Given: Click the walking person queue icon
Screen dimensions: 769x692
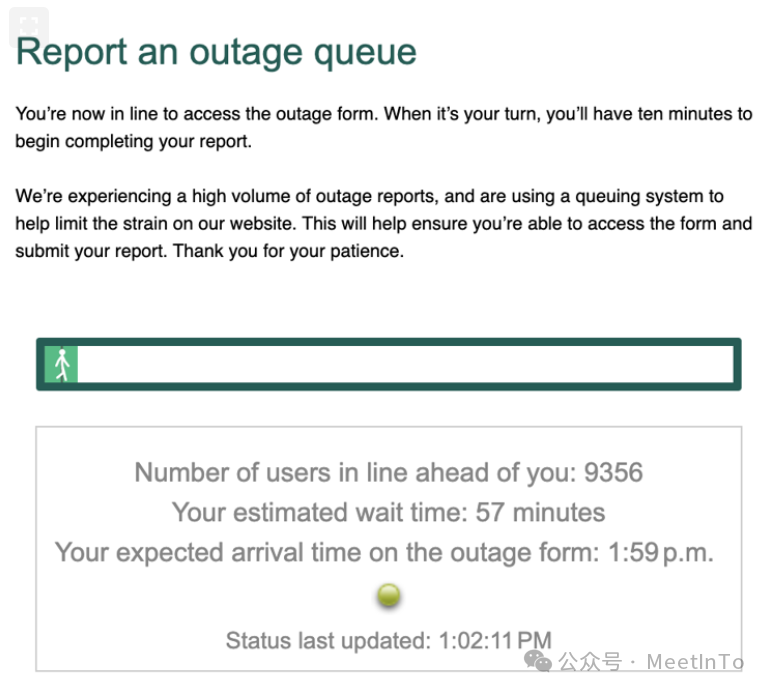Looking at the screenshot, I should 62,365.
